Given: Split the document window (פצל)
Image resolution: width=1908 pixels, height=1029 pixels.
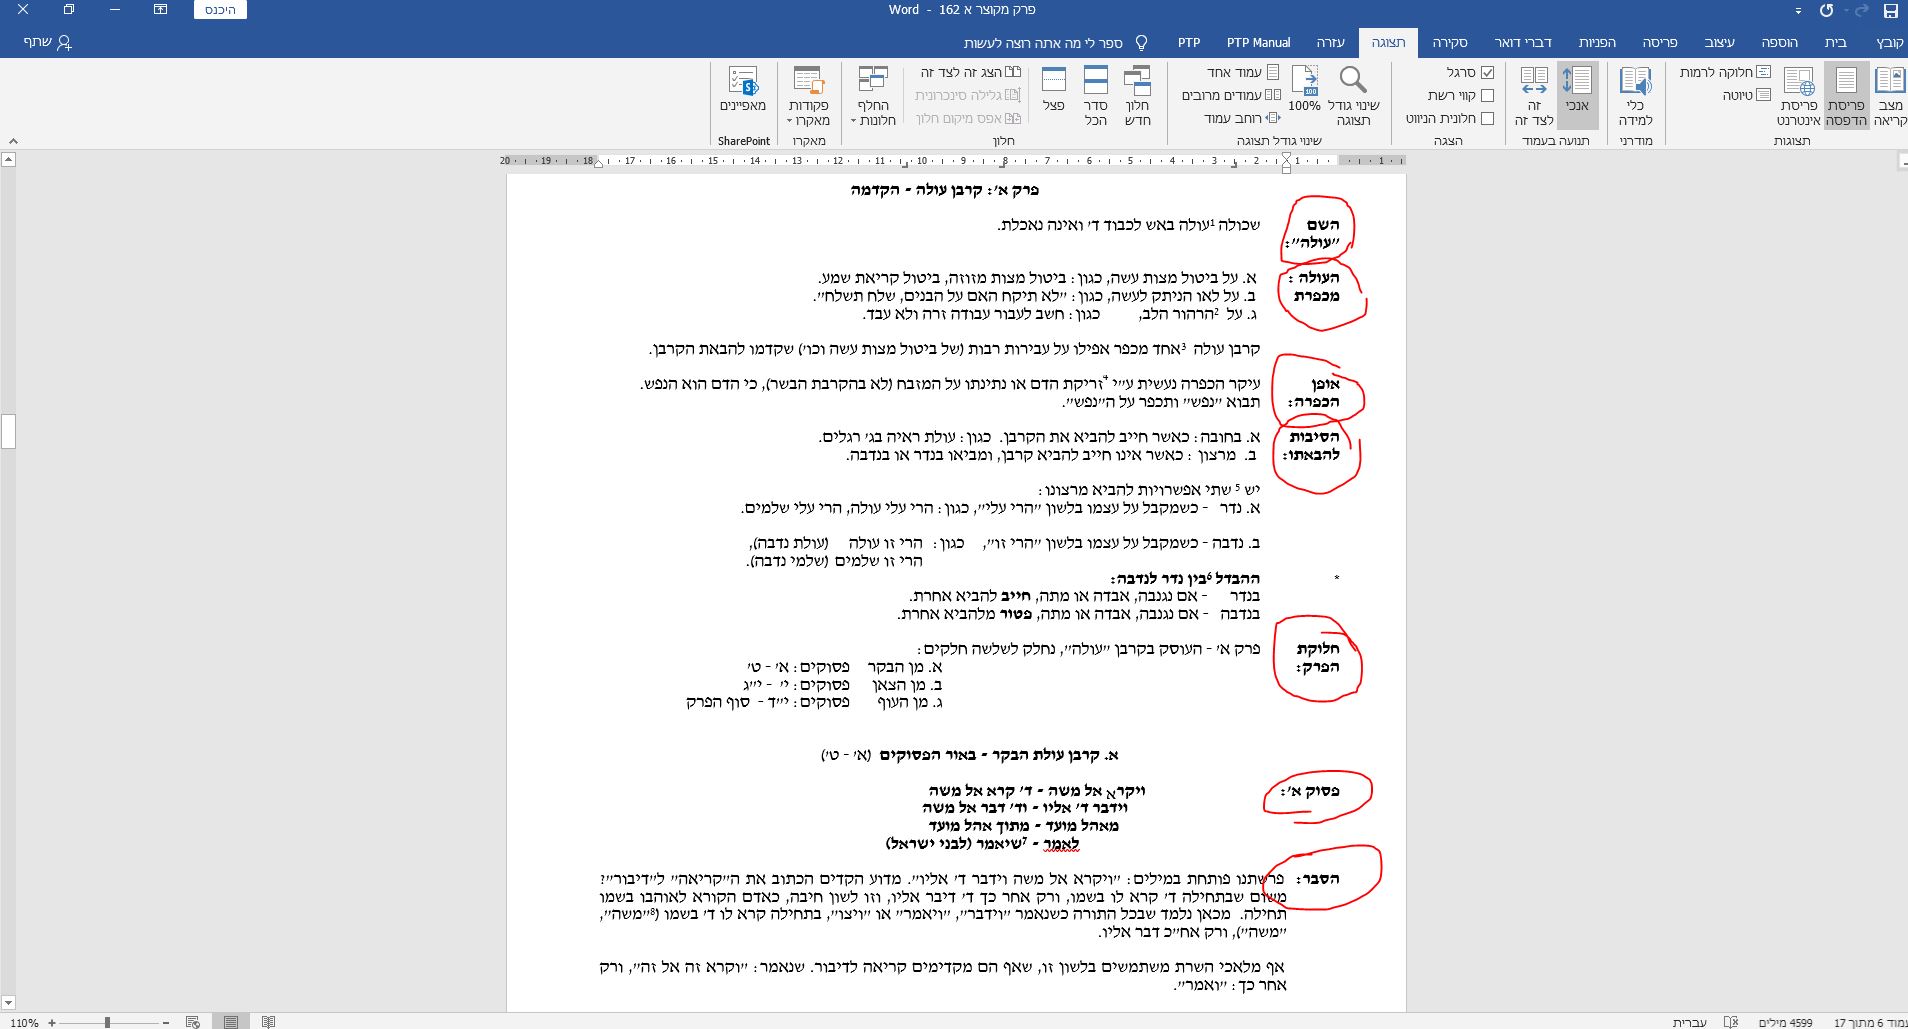Looking at the screenshot, I should pyautogui.click(x=1053, y=90).
